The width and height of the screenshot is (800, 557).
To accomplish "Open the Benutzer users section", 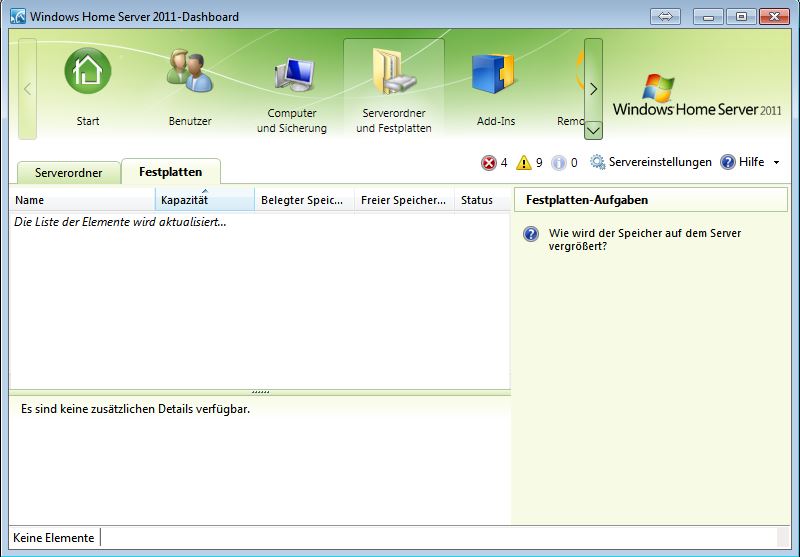I will [190, 88].
